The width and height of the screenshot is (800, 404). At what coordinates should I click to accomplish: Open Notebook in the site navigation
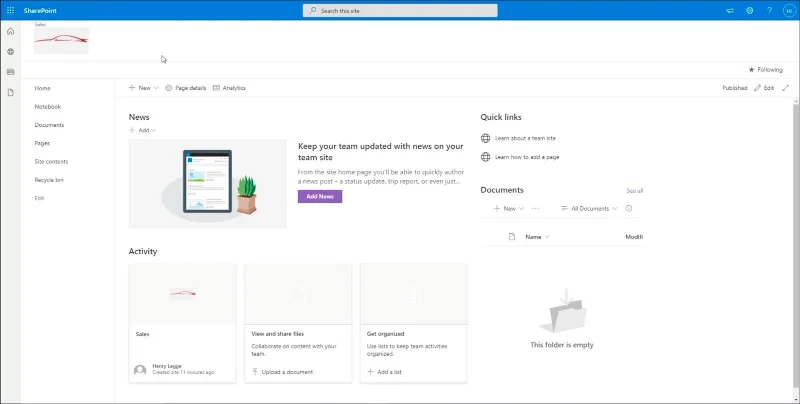[47, 107]
